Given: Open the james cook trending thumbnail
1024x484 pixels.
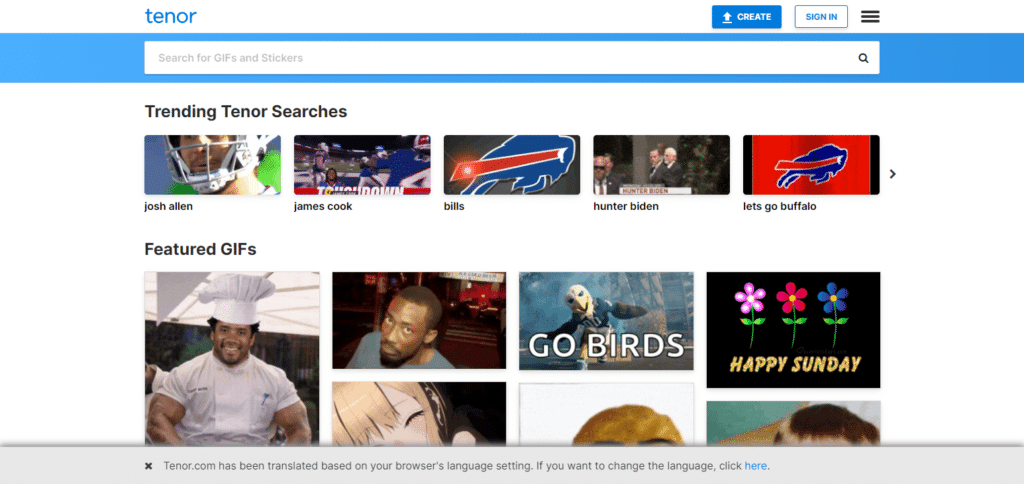Looking at the screenshot, I should (362, 165).
